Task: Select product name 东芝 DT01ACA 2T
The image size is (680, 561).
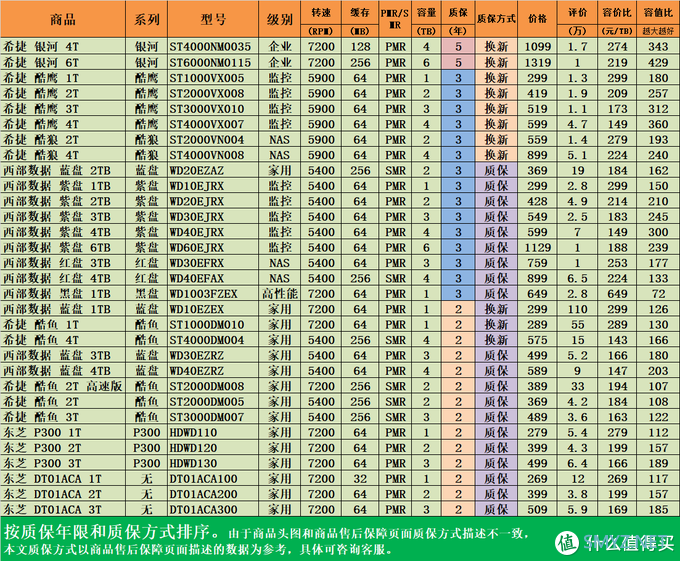Action: pyautogui.click(x=52, y=494)
